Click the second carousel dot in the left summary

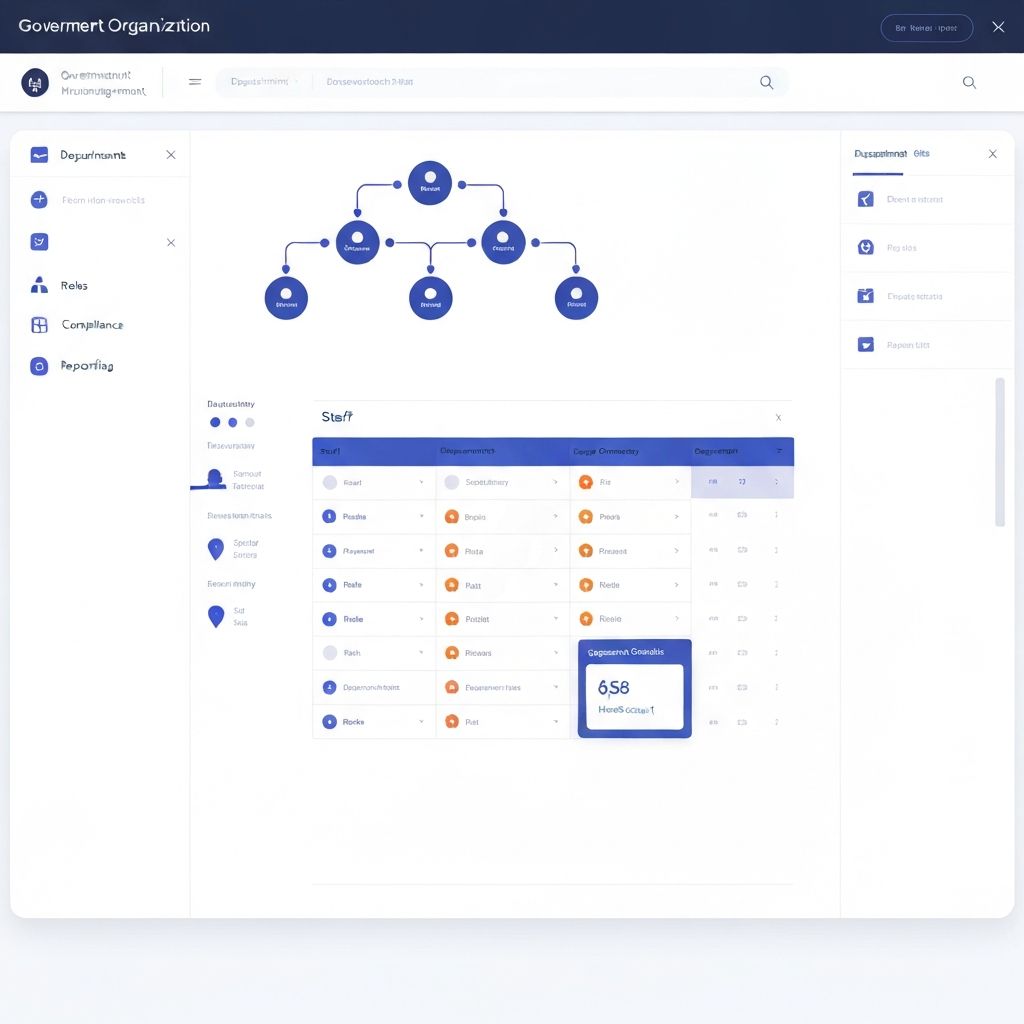click(x=232, y=422)
